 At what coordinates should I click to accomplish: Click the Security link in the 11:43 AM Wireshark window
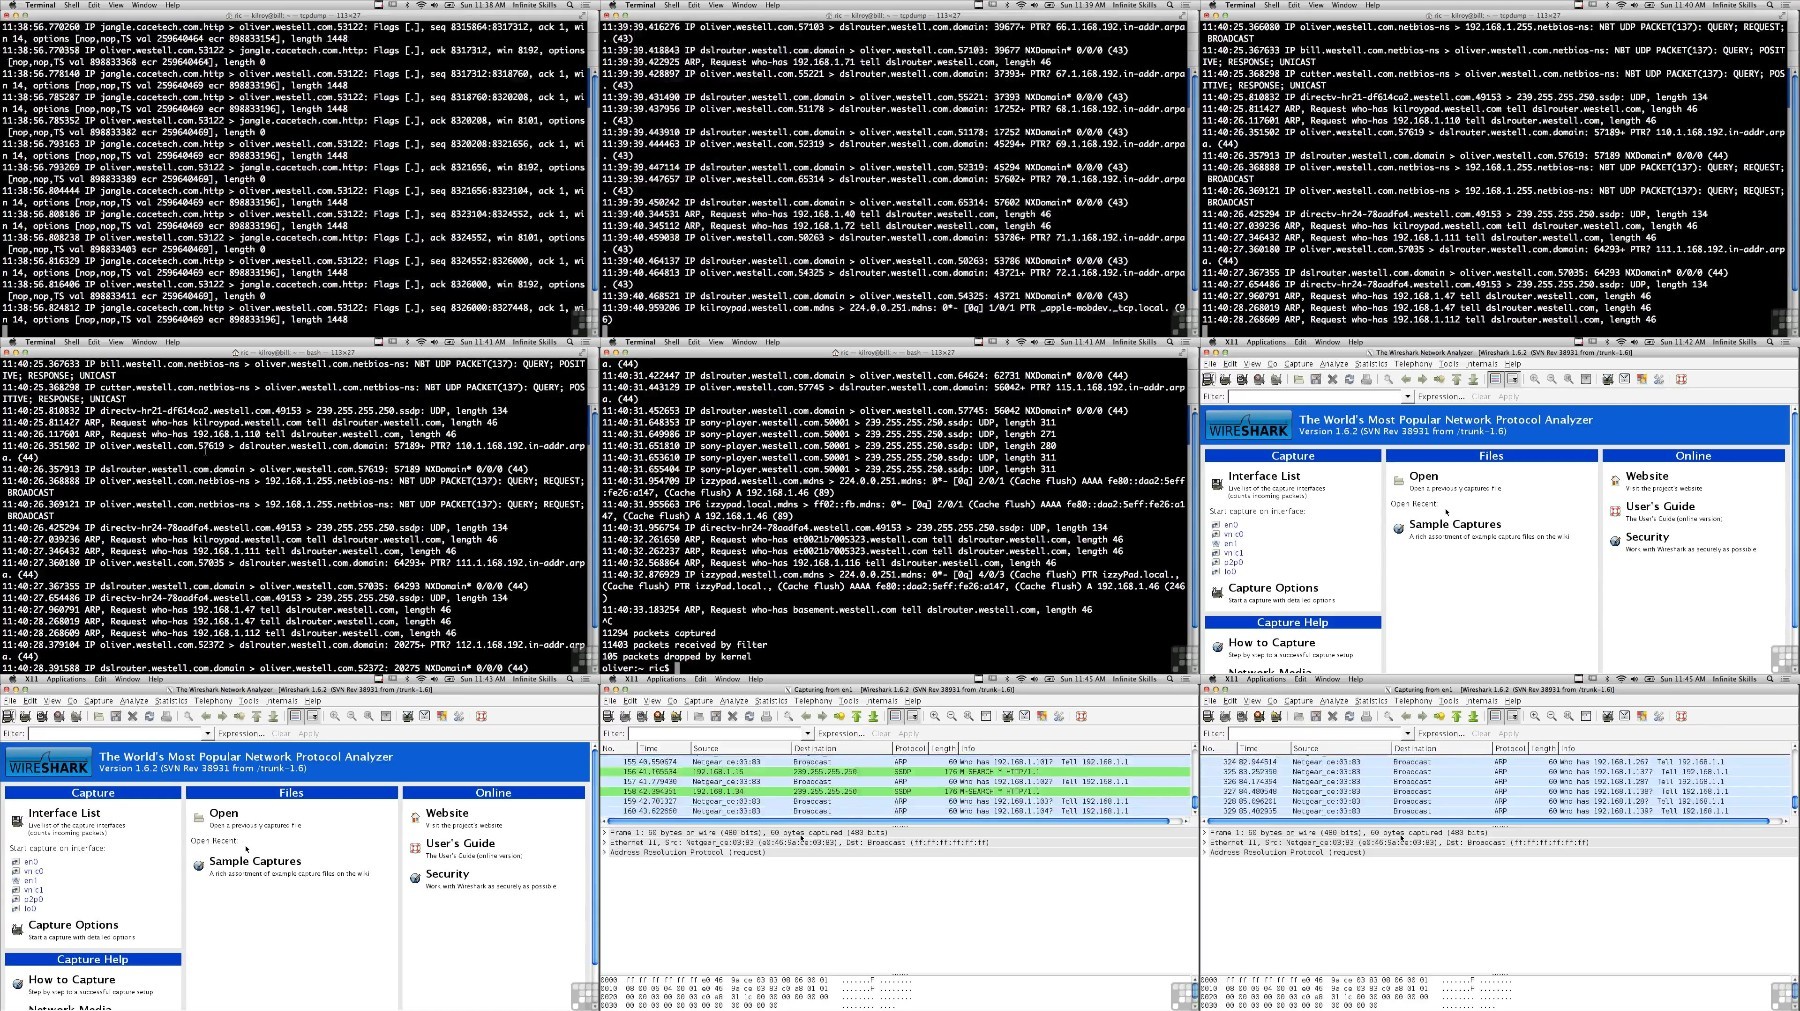point(447,874)
